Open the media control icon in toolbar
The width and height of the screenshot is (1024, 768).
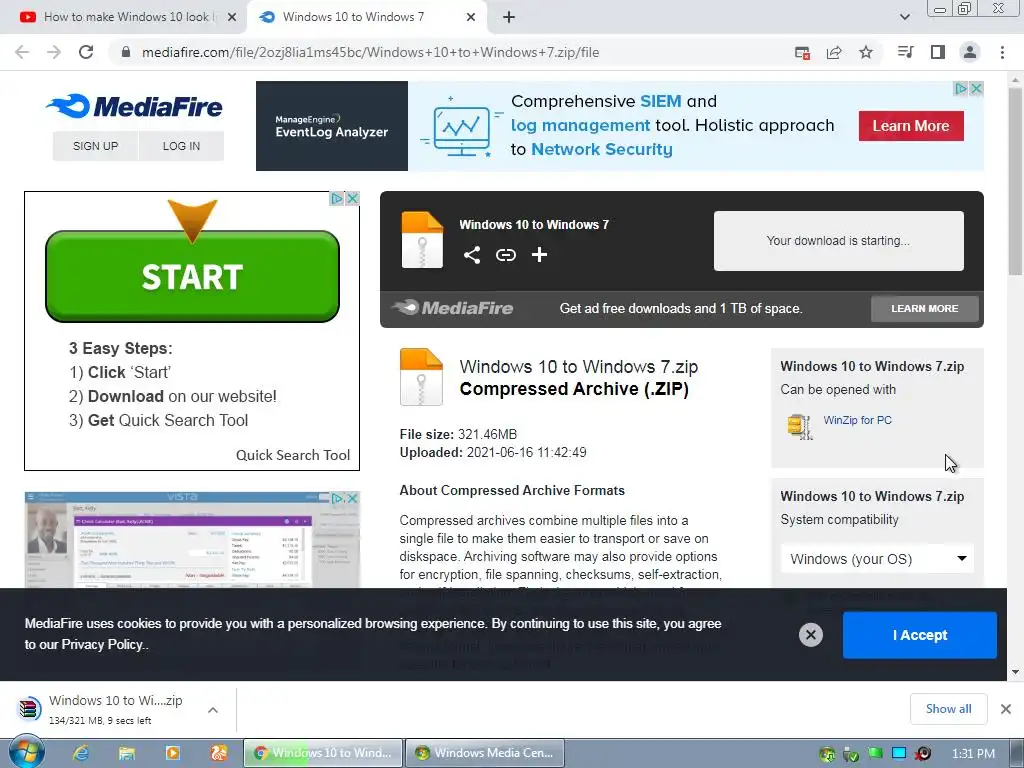(x=905, y=52)
